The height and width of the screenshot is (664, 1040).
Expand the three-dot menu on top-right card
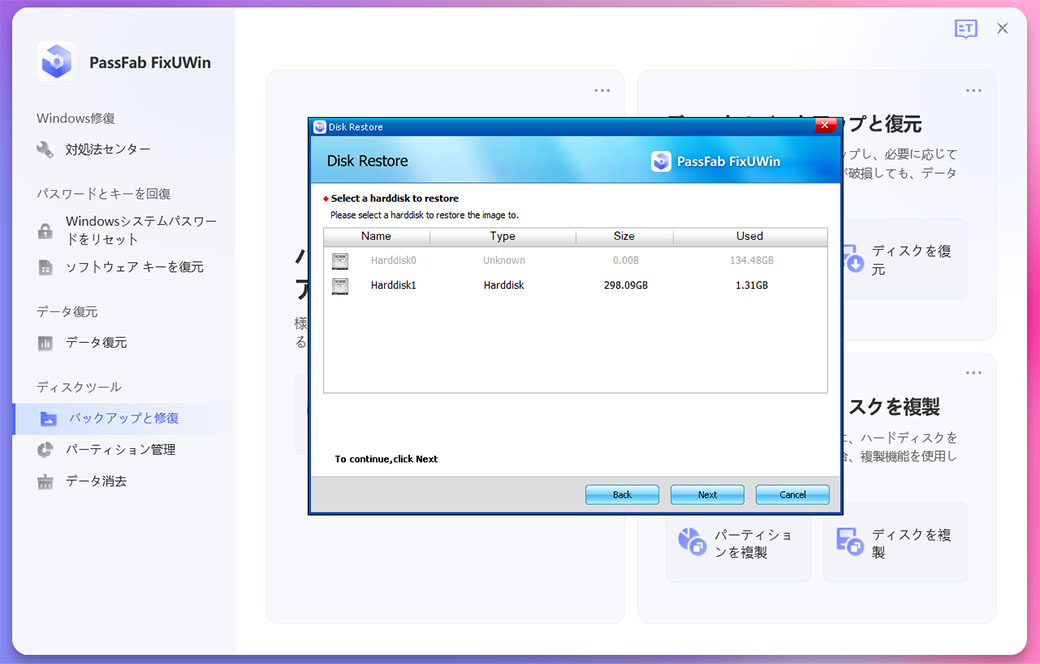pos(973,91)
